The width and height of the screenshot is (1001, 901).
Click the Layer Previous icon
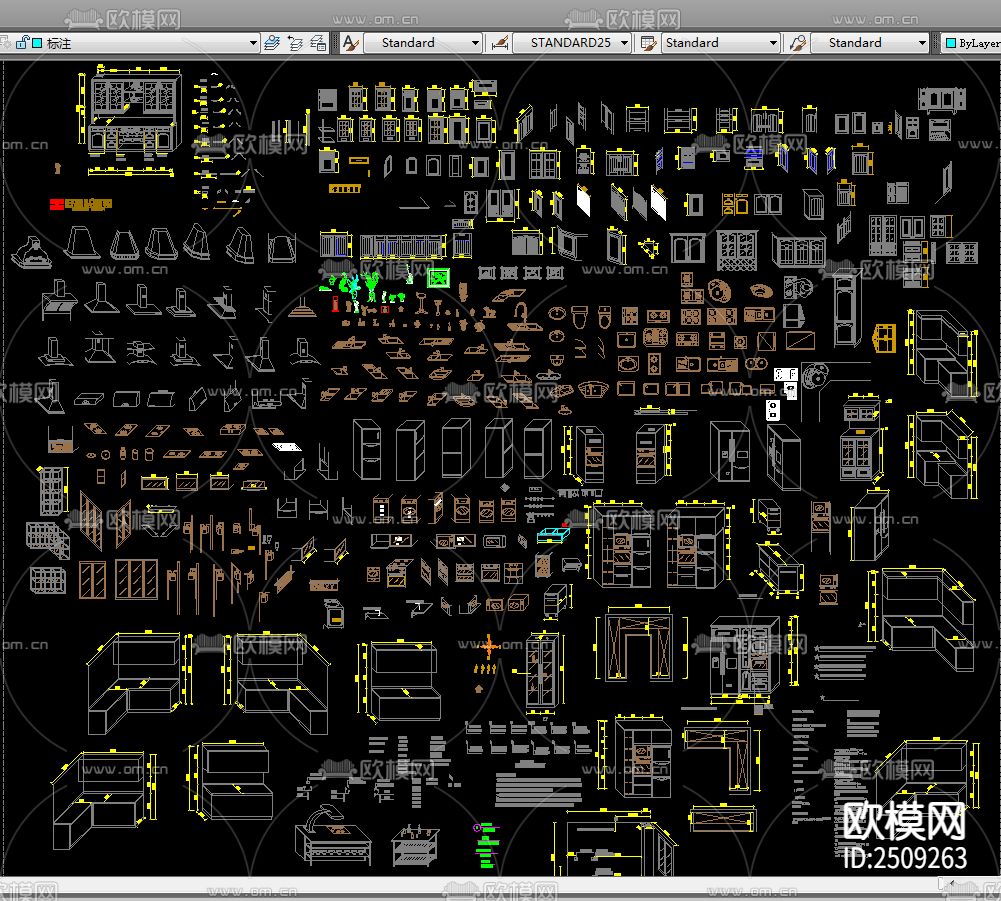click(x=295, y=43)
